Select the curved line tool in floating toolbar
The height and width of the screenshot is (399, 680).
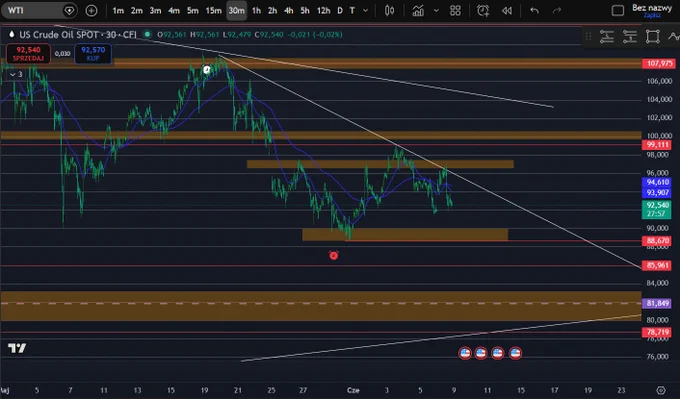[x=674, y=36]
